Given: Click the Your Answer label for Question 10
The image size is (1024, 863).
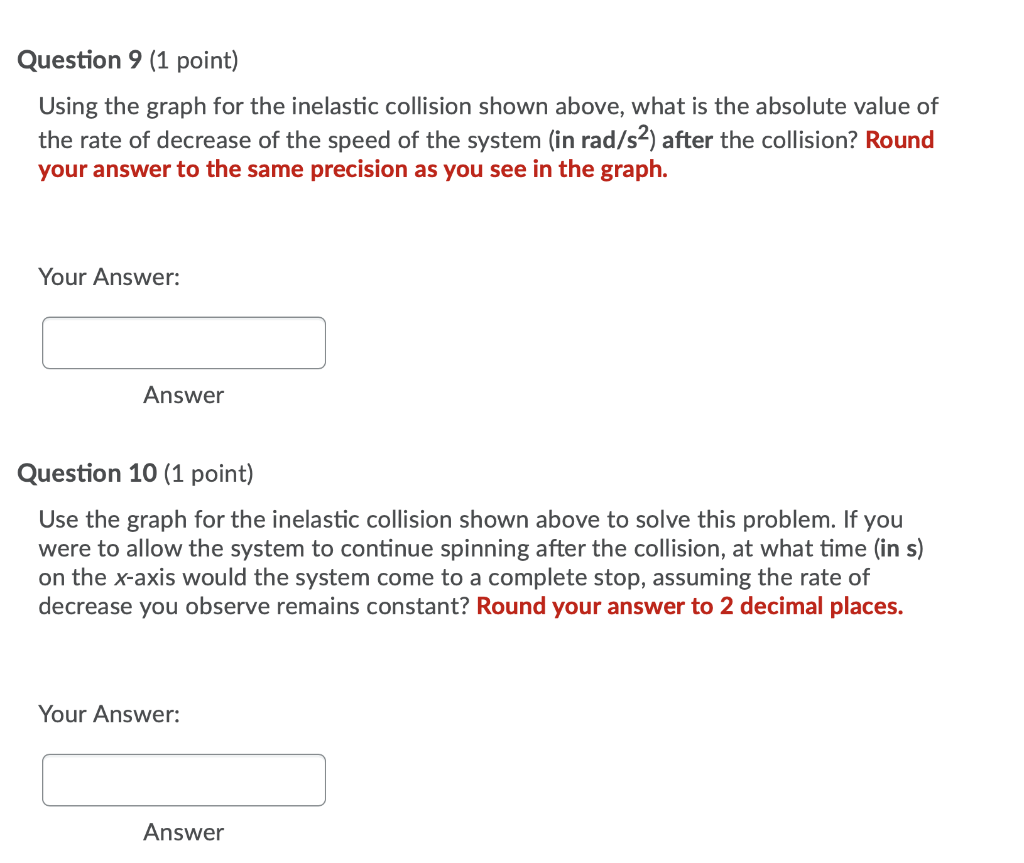Looking at the screenshot, I should [x=109, y=714].
